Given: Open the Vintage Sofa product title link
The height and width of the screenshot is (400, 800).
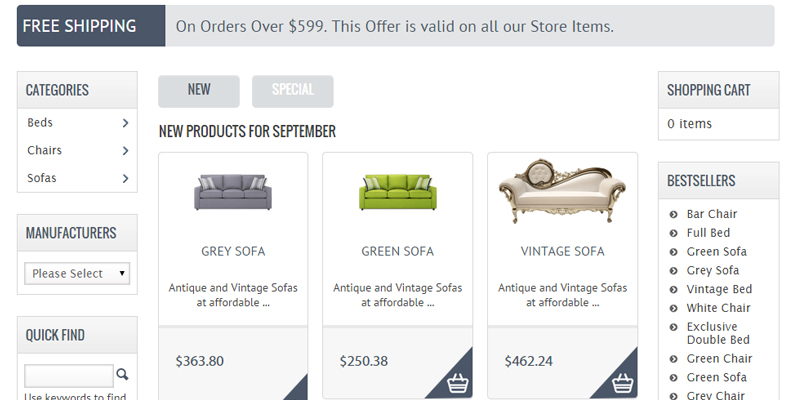Looking at the screenshot, I should 562,251.
